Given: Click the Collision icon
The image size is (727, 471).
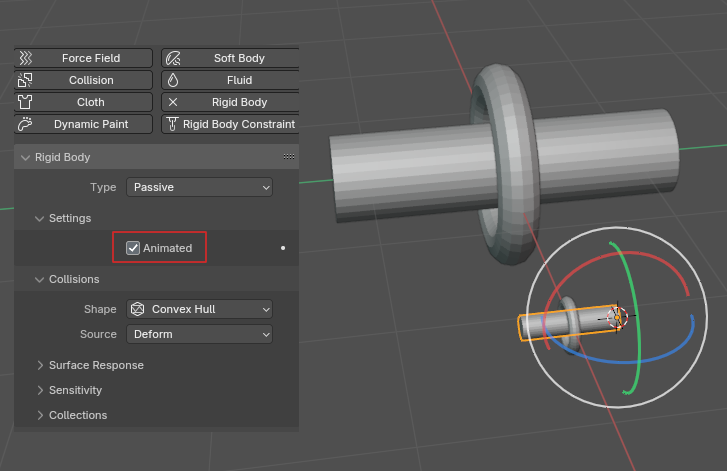Looking at the screenshot, I should tap(25, 80).
